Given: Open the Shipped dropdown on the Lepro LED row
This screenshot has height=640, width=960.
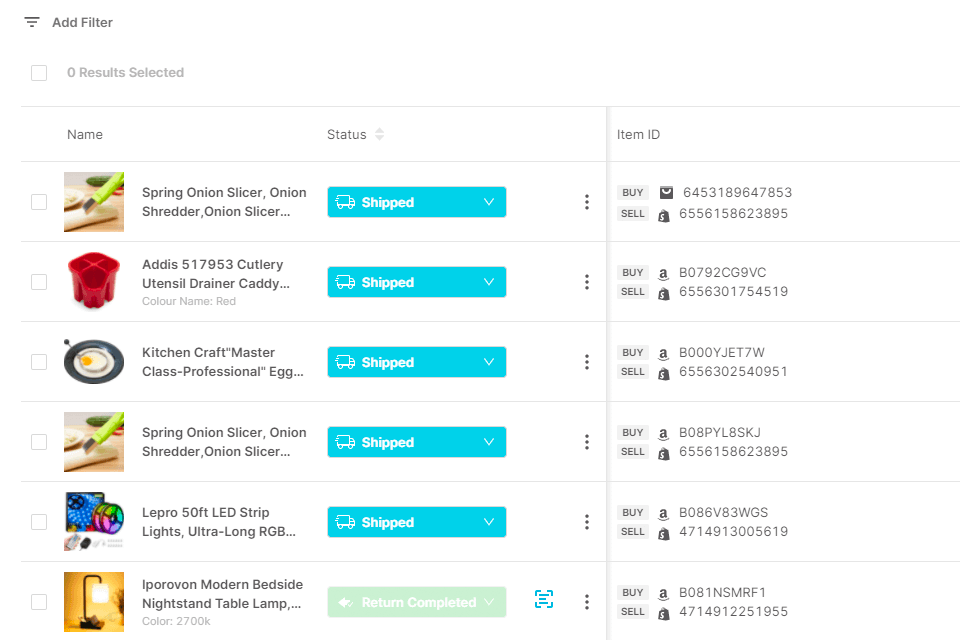Looking at the screenshot, I should [489, 521].
